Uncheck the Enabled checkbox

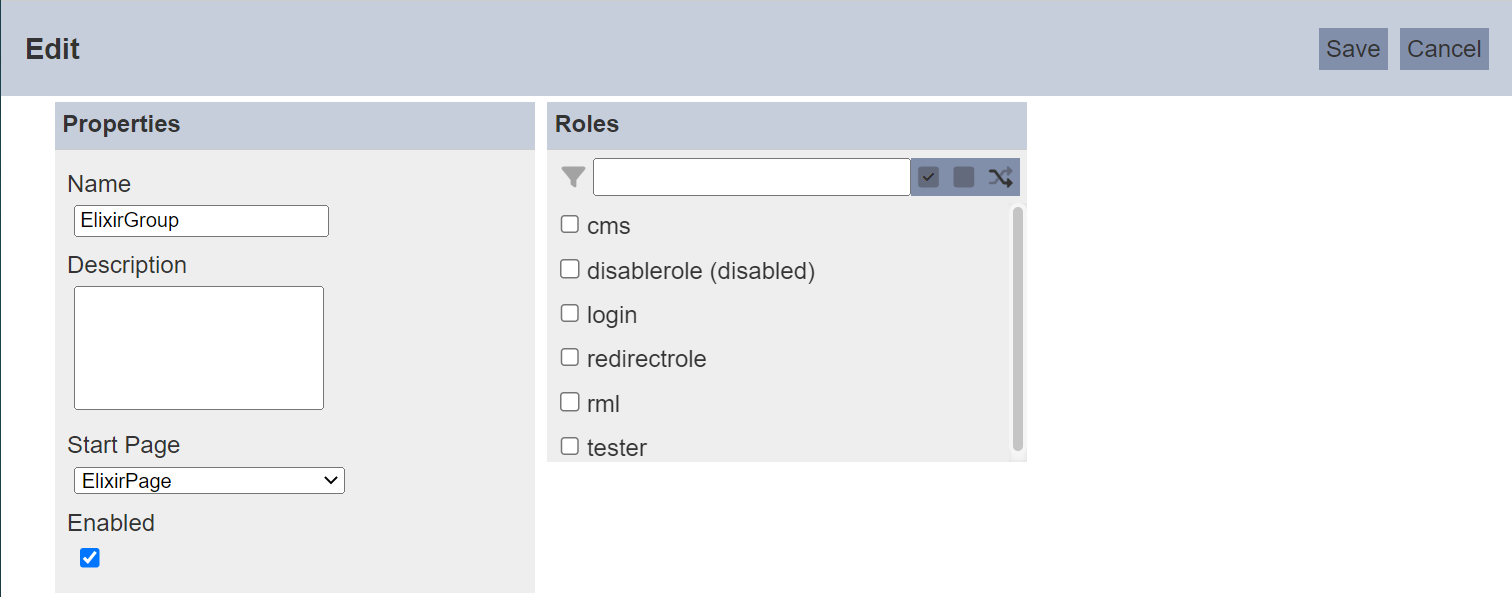tap(90, 558)
